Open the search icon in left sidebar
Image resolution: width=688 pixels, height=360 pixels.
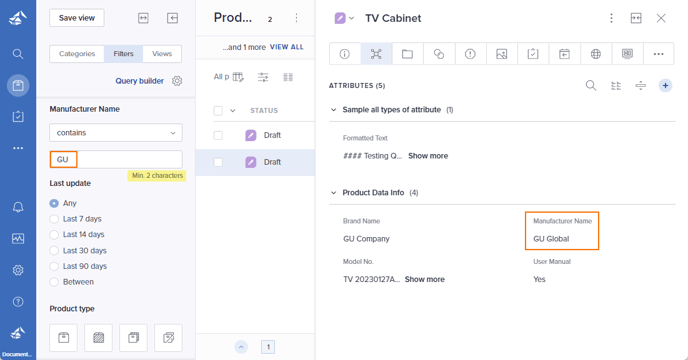18,54
